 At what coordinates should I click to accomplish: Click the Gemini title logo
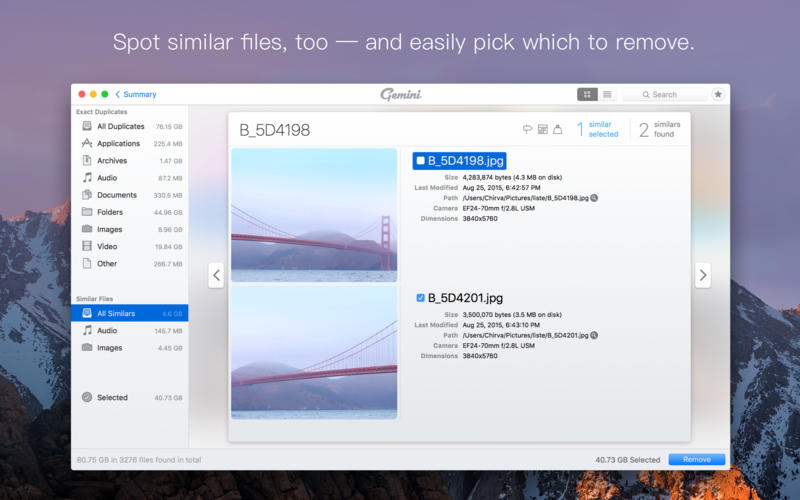pyautogui.click(x=401, y=95)
